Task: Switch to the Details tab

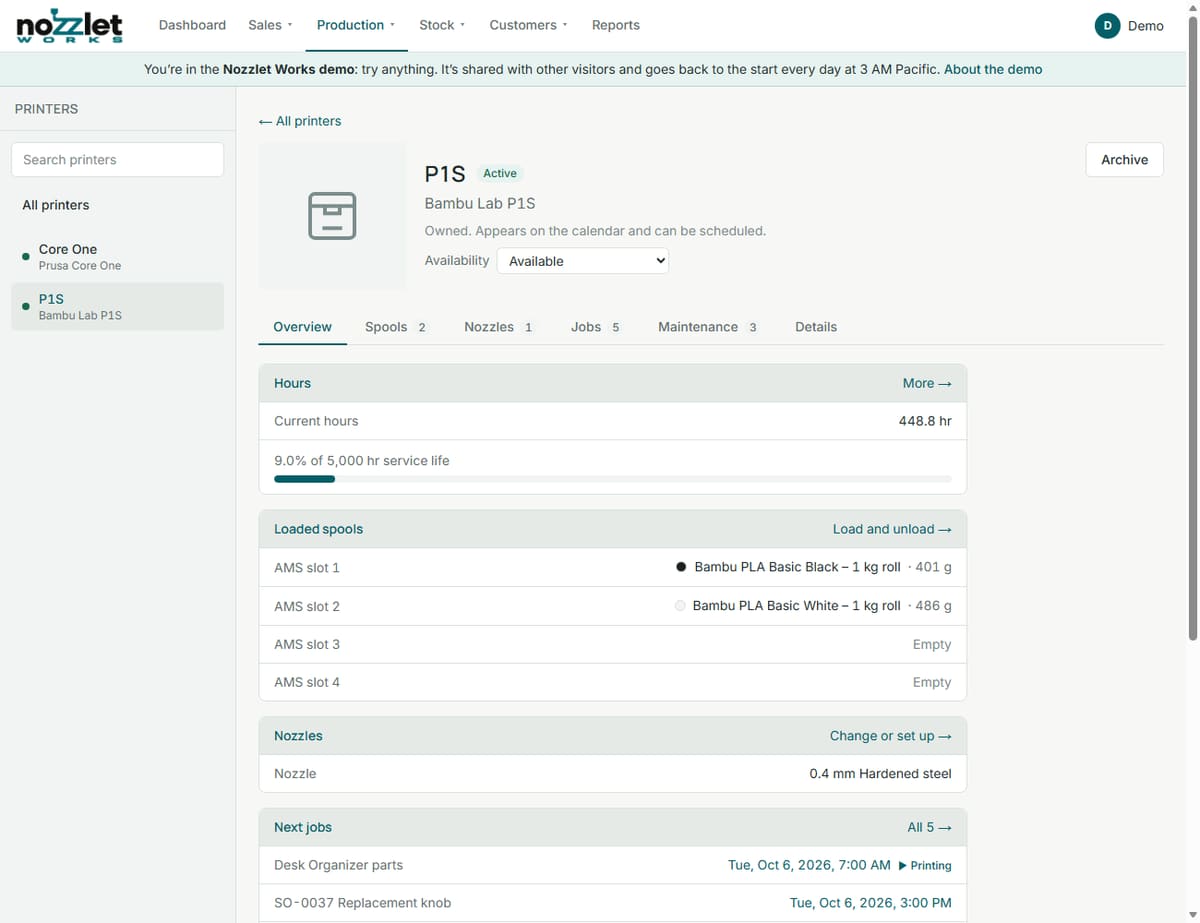Action: pos(816,327)
